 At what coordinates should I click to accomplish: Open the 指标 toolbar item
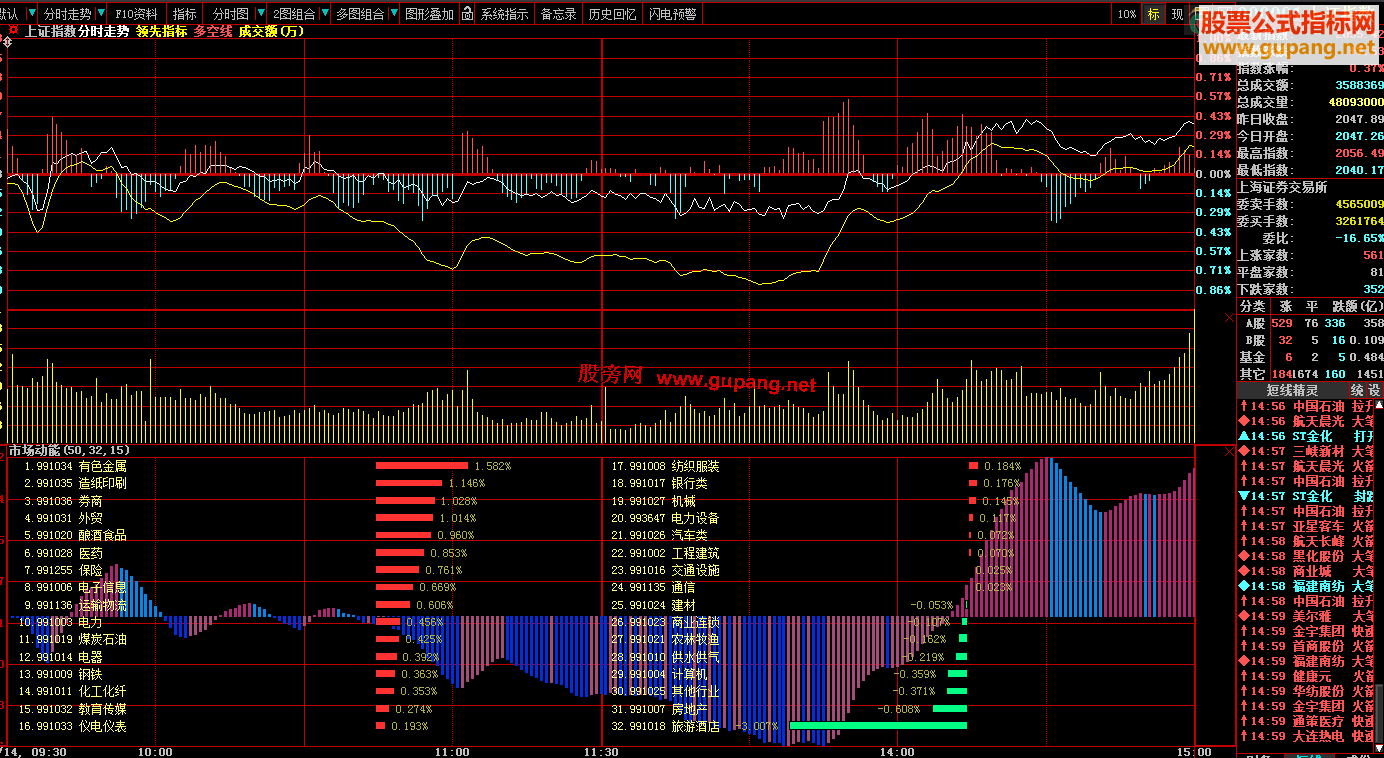(184, 14)
